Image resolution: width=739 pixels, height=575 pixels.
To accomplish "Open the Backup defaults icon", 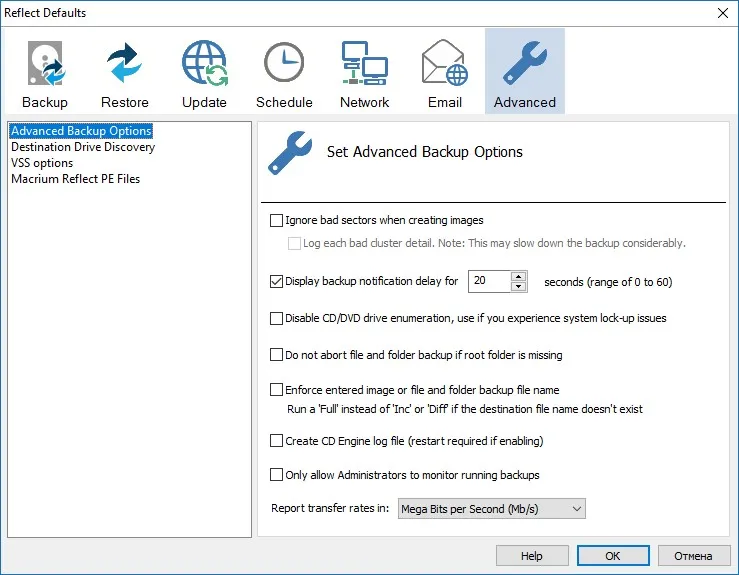I will (x=45, y=64).
